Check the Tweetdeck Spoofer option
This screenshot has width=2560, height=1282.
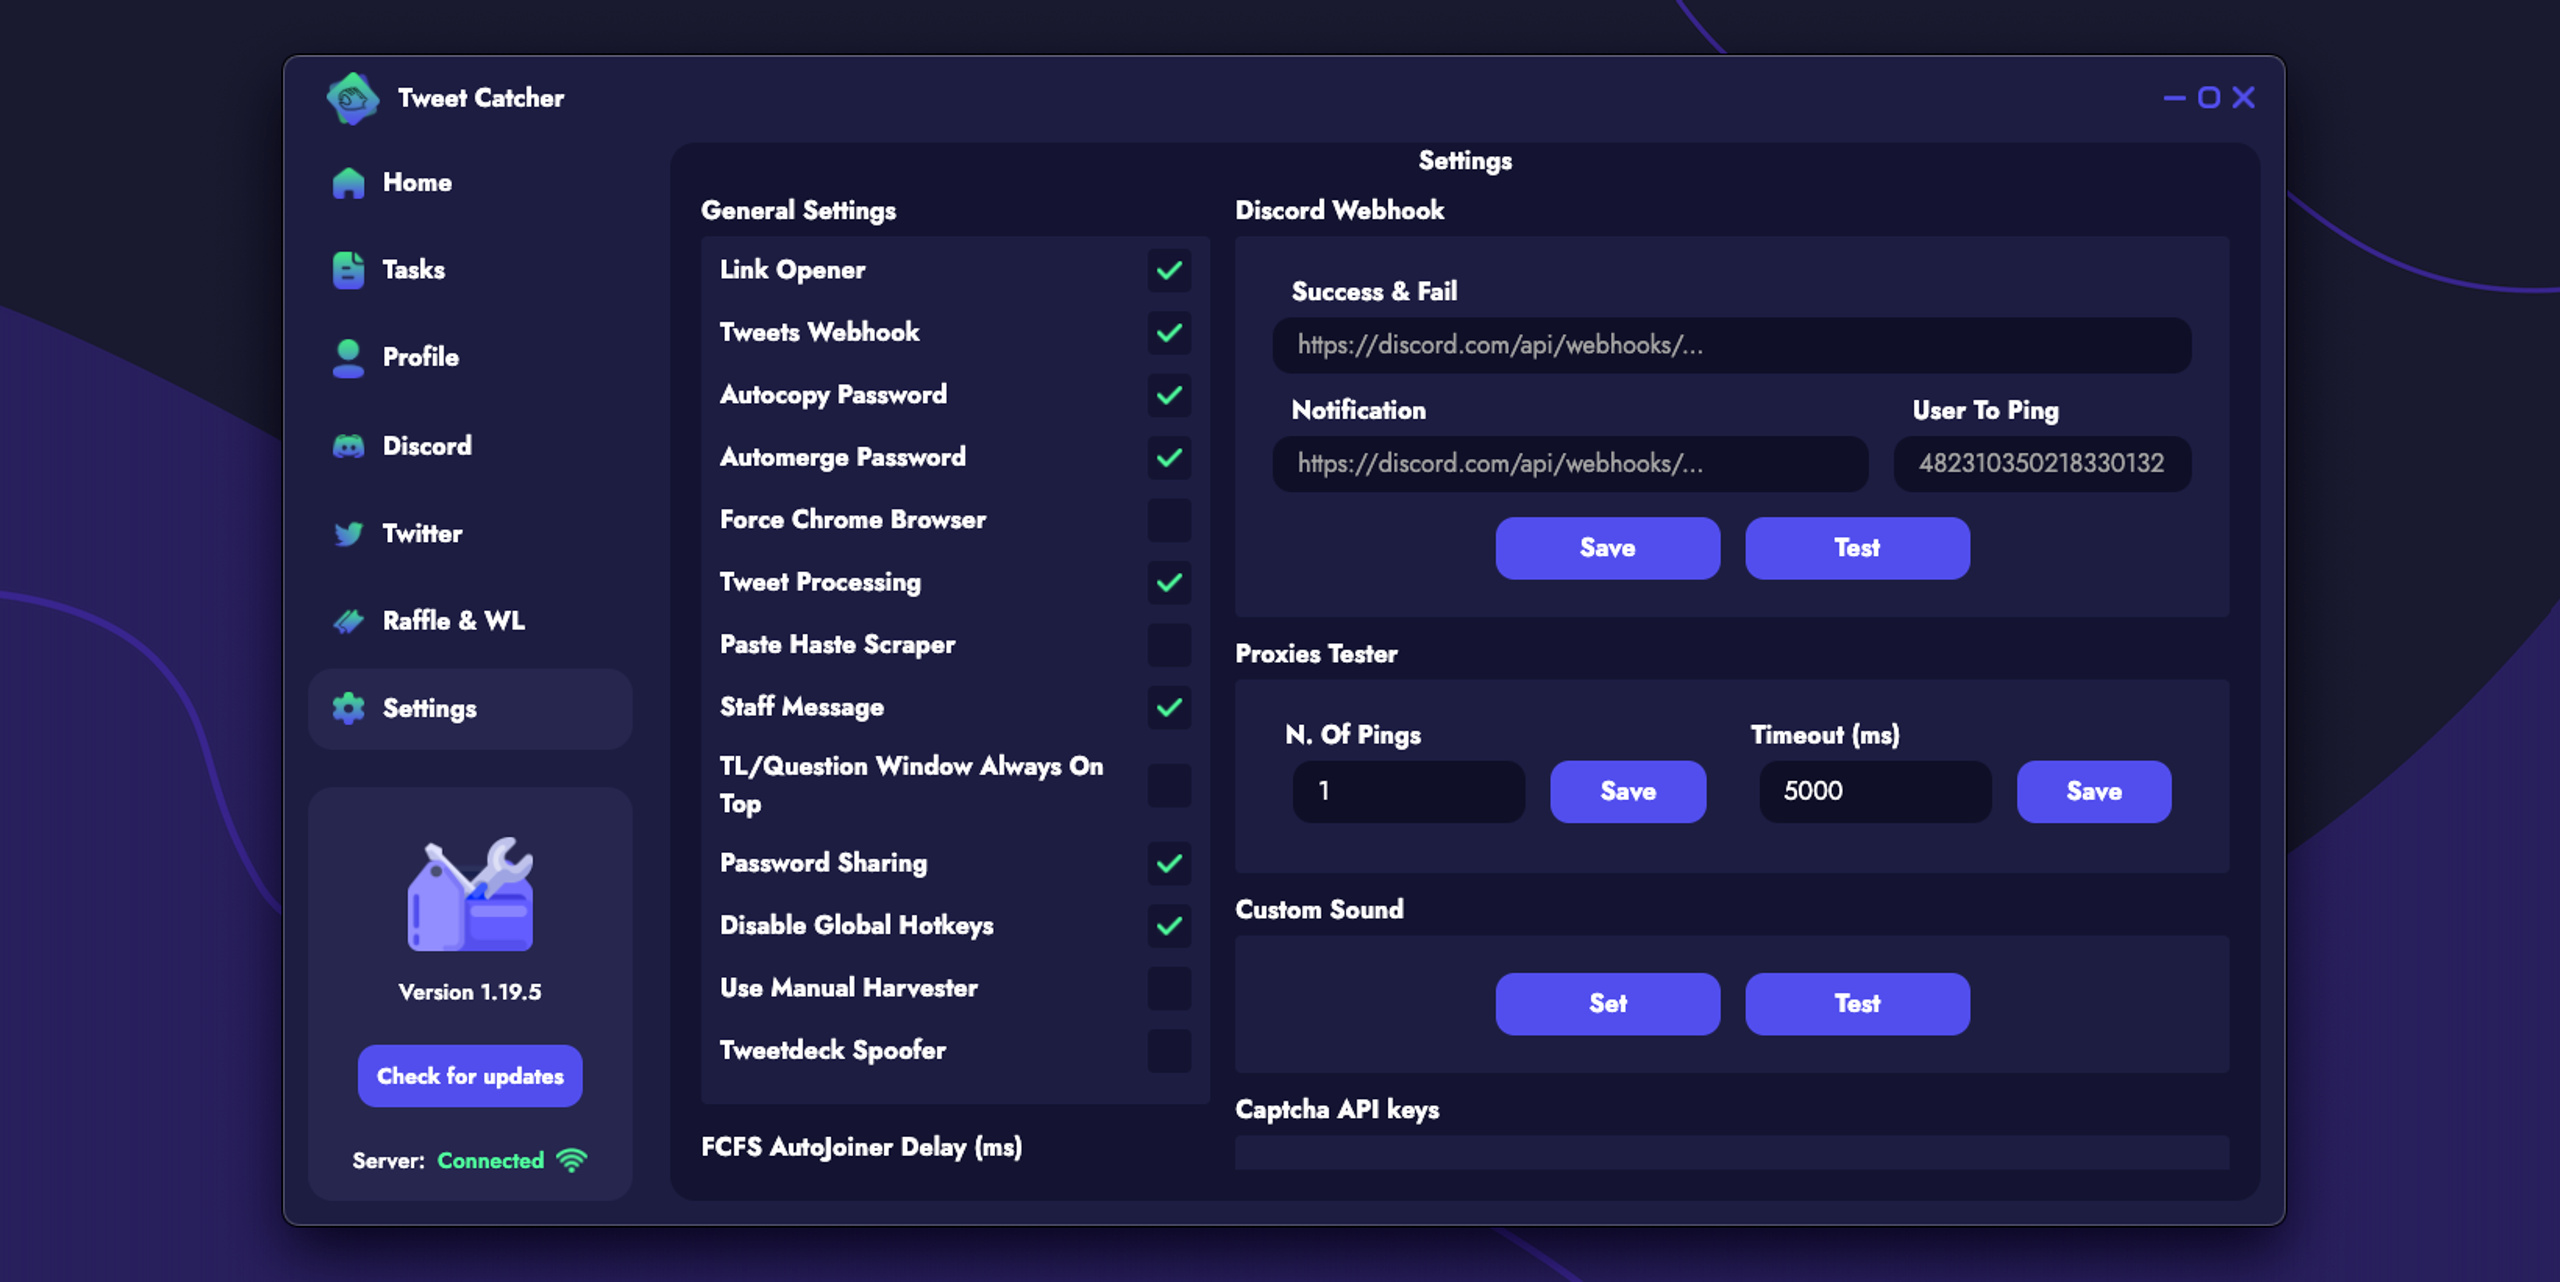pos(1169,1051)
